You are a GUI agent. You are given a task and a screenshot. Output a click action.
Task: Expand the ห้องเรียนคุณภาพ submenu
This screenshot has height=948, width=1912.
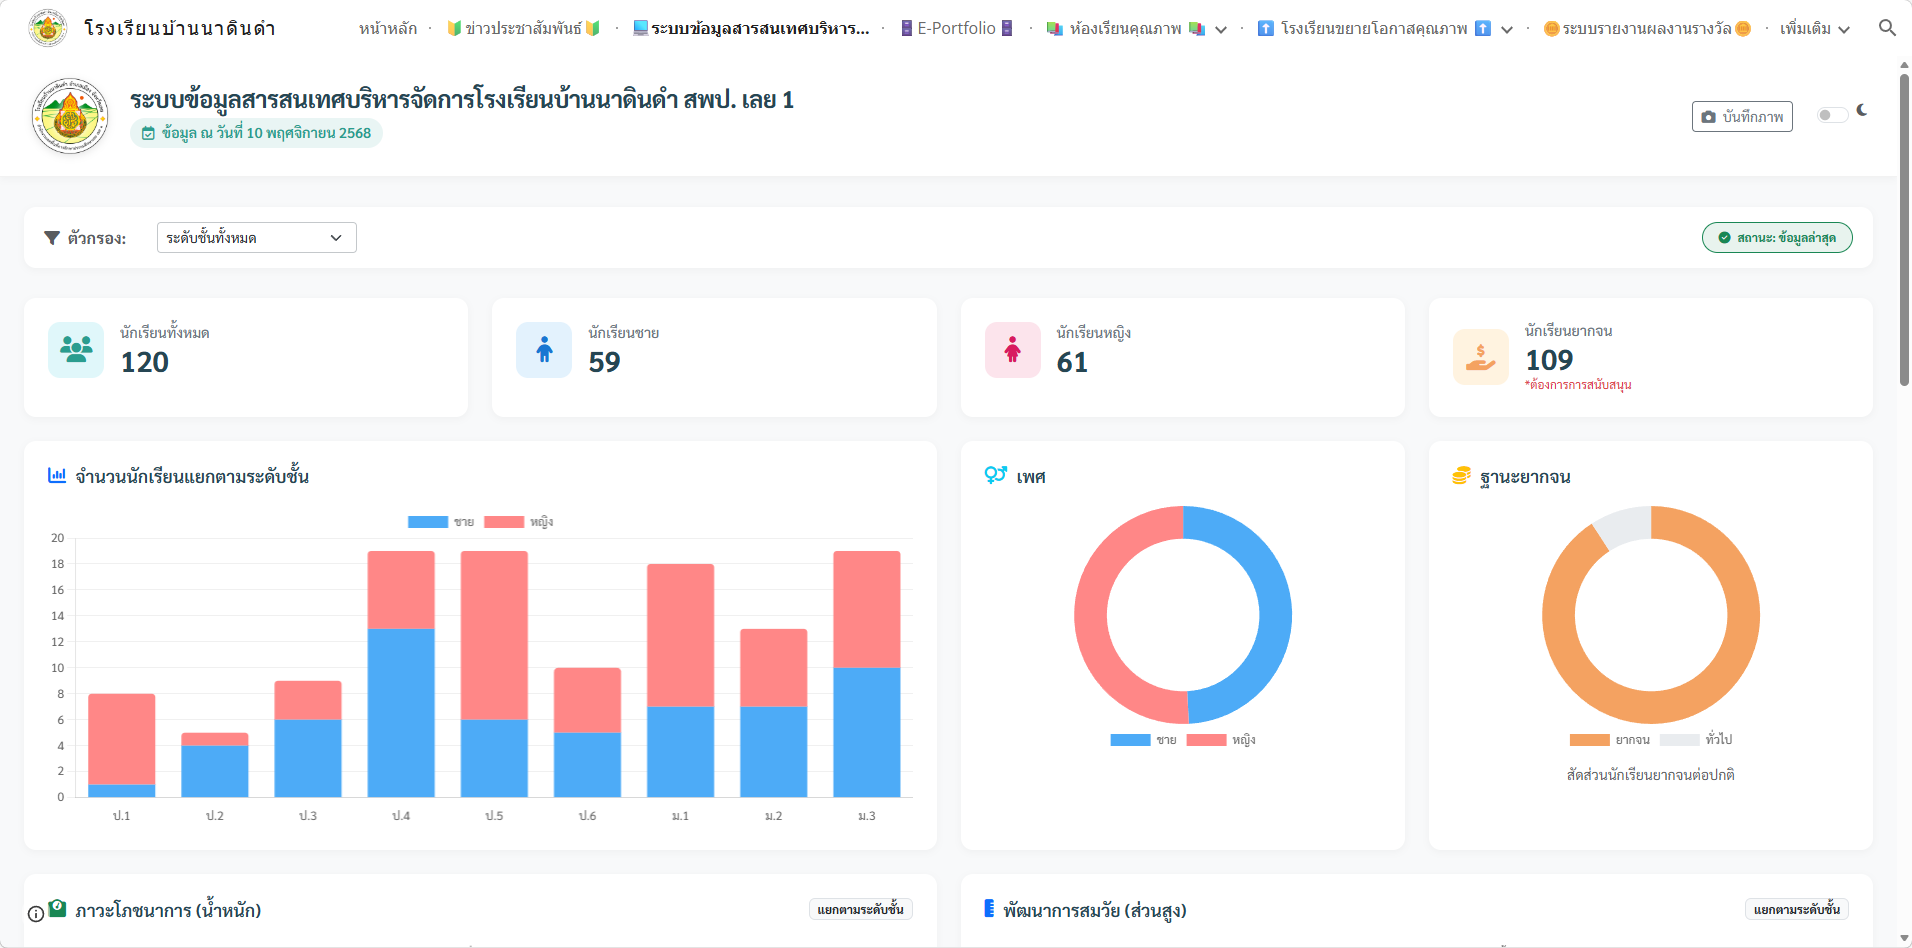pos(1220,29)
